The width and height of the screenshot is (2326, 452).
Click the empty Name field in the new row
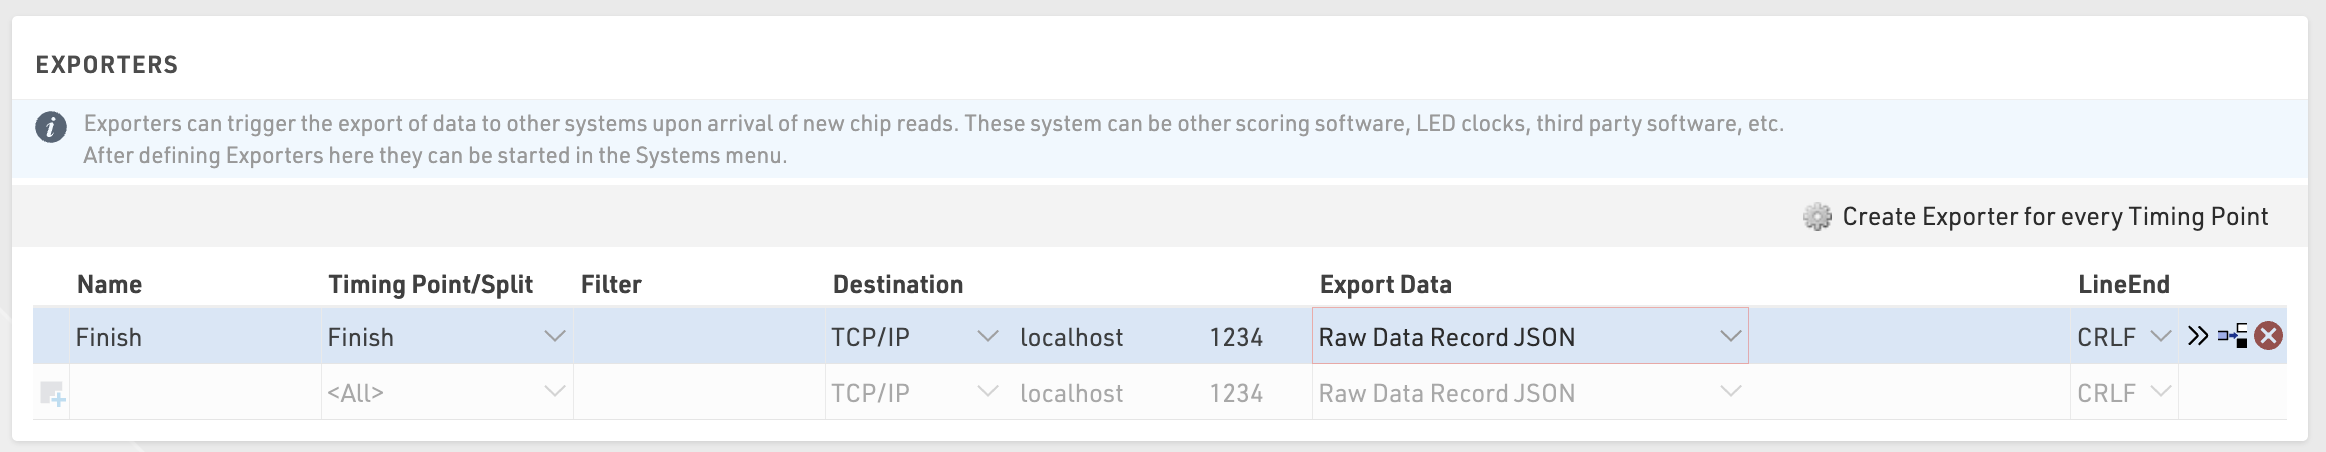coord(195,393)
